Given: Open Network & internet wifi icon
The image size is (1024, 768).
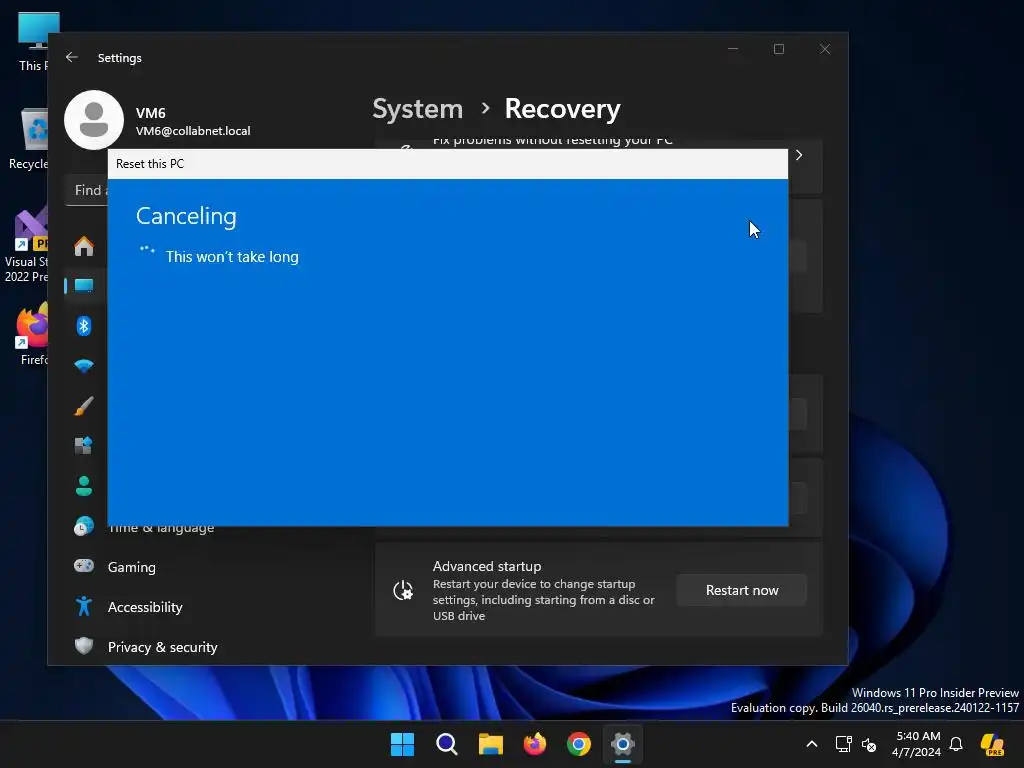Looking at the screenshot, I should tap(84, 366).
